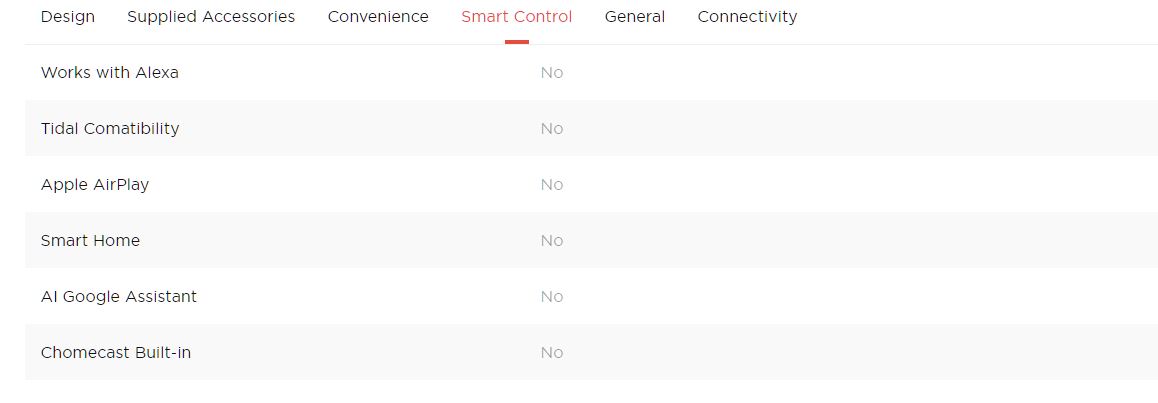Click the Works with Alexa label
Screen dimensions: 1158x403
[x=110, y=73]
